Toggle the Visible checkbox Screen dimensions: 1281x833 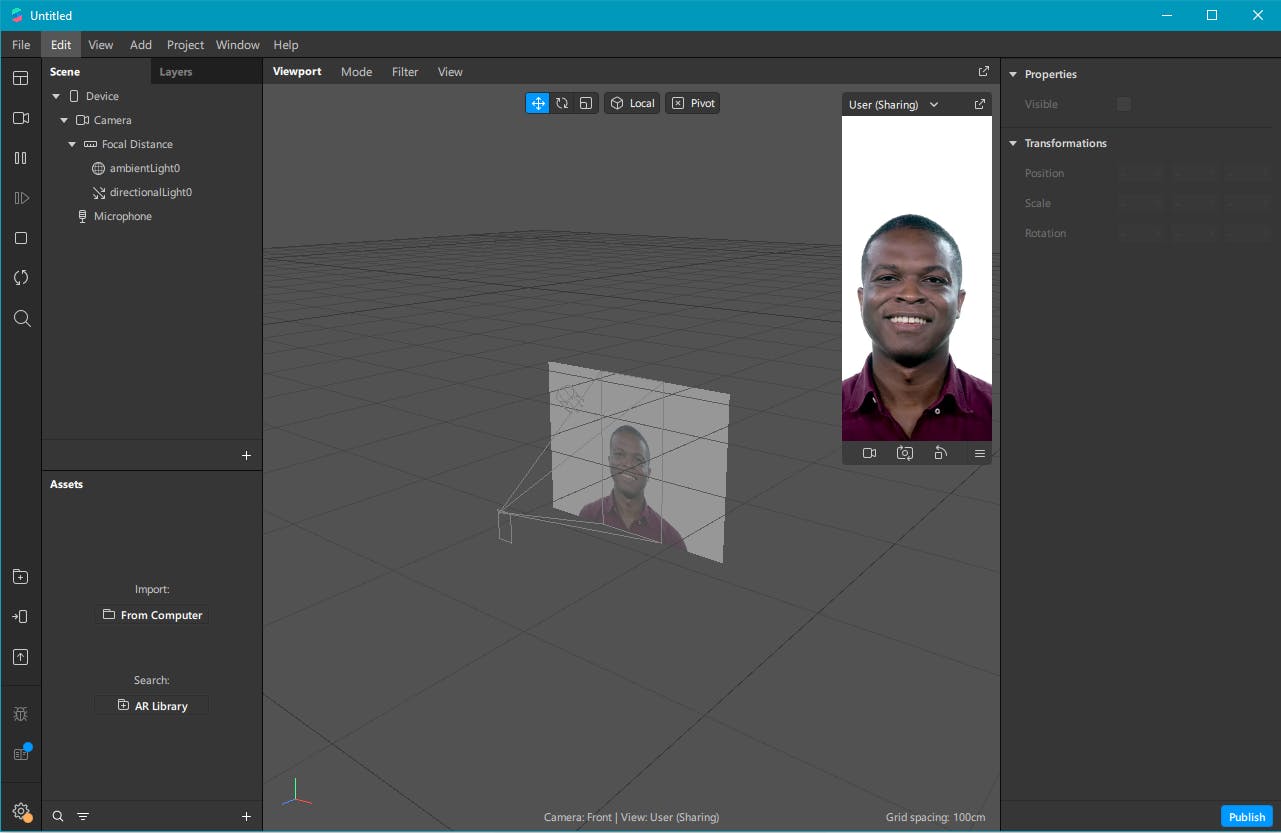(x=1124, y=104)
